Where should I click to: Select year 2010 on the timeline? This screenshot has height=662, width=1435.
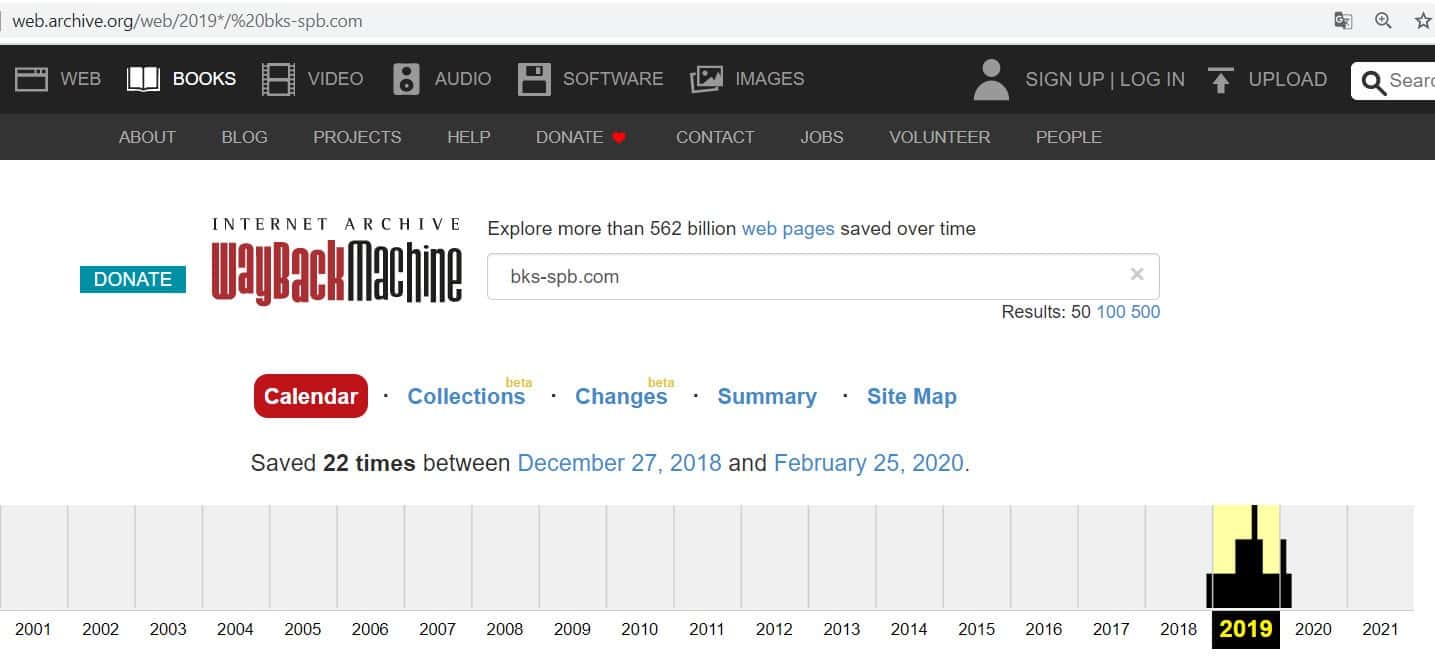point(640,629)
